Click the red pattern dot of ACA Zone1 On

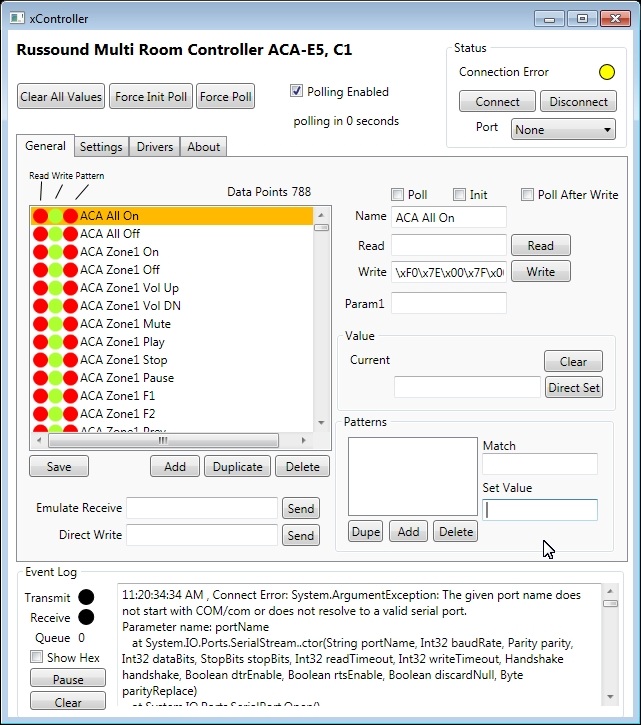70,252
